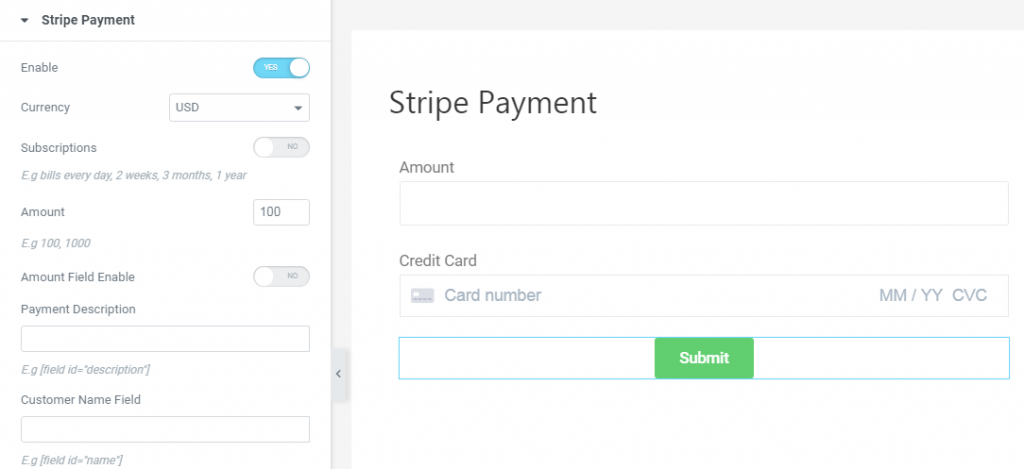1024x469 pixels.
Task: Turn off the Enable toggle
Action: (281, 68)
